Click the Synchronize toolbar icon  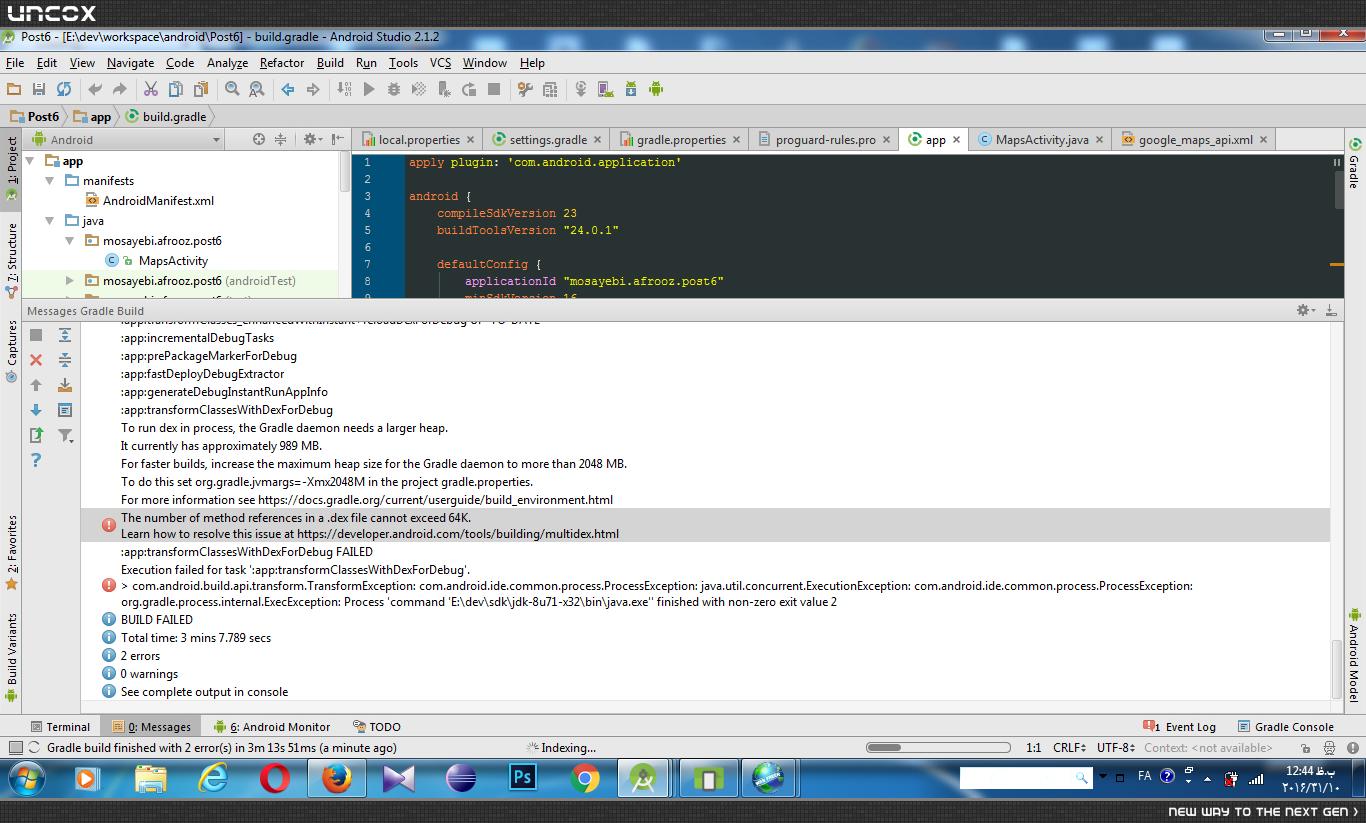64,89
